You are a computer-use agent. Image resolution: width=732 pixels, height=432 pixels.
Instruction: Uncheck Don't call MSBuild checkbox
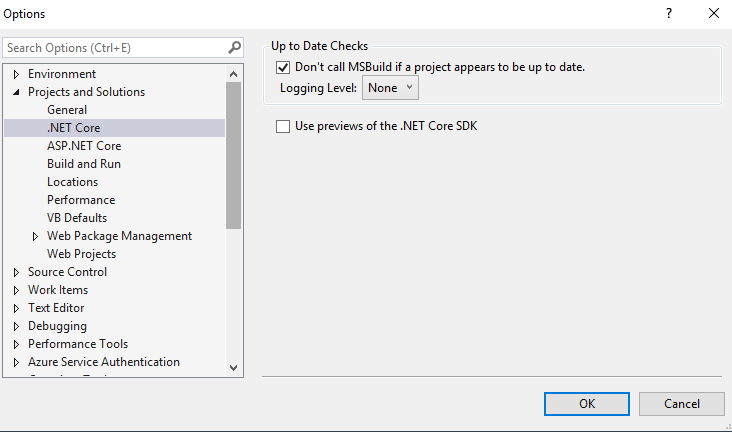283,67
